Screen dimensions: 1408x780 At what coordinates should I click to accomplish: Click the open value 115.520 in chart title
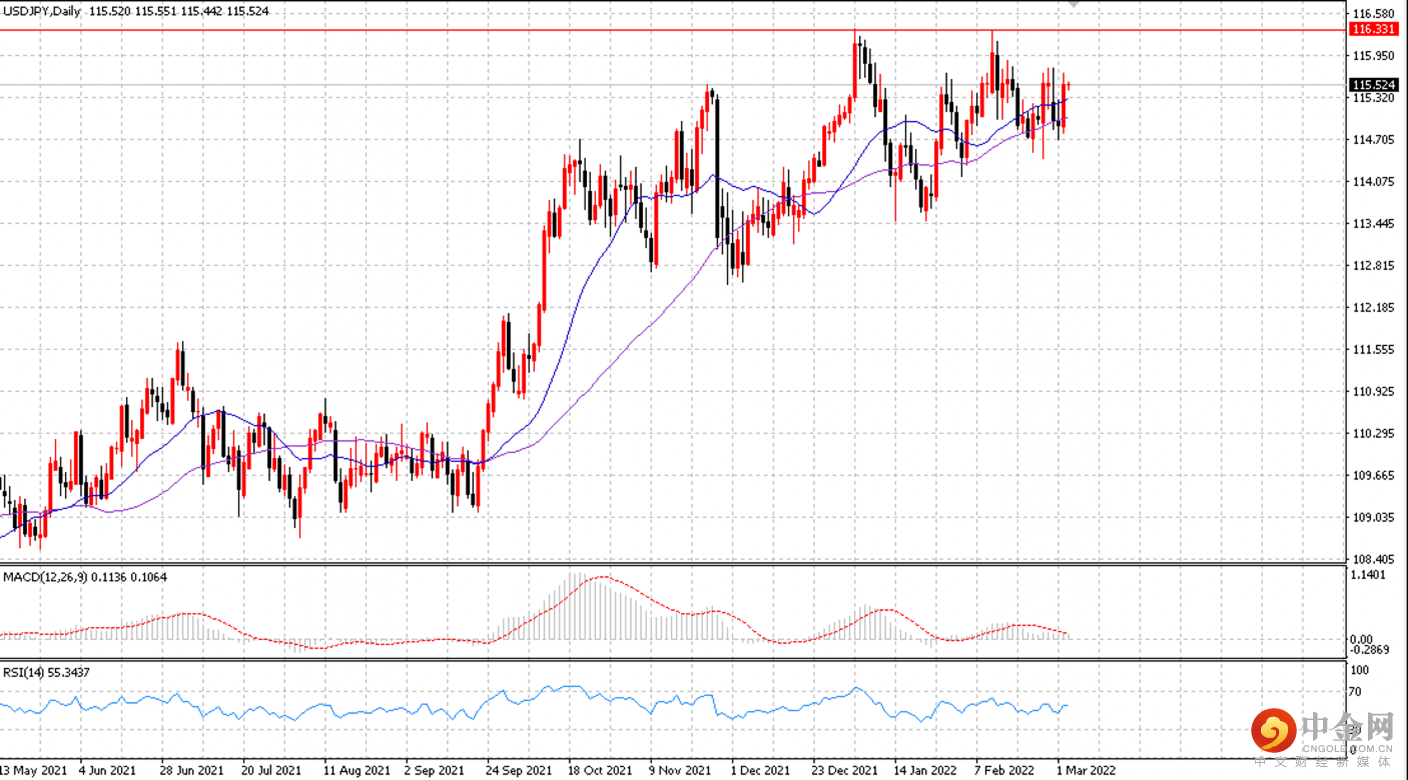point(109,10)
